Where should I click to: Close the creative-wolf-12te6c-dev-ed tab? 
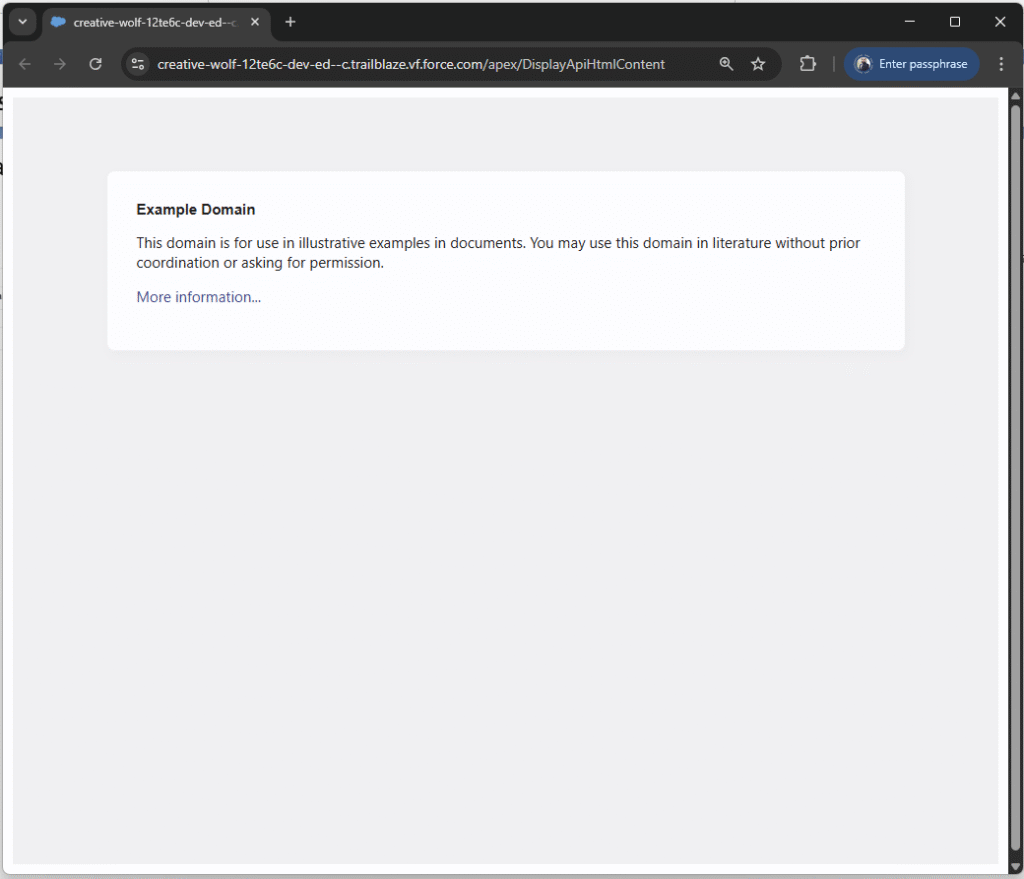click(x=255, y=22)
